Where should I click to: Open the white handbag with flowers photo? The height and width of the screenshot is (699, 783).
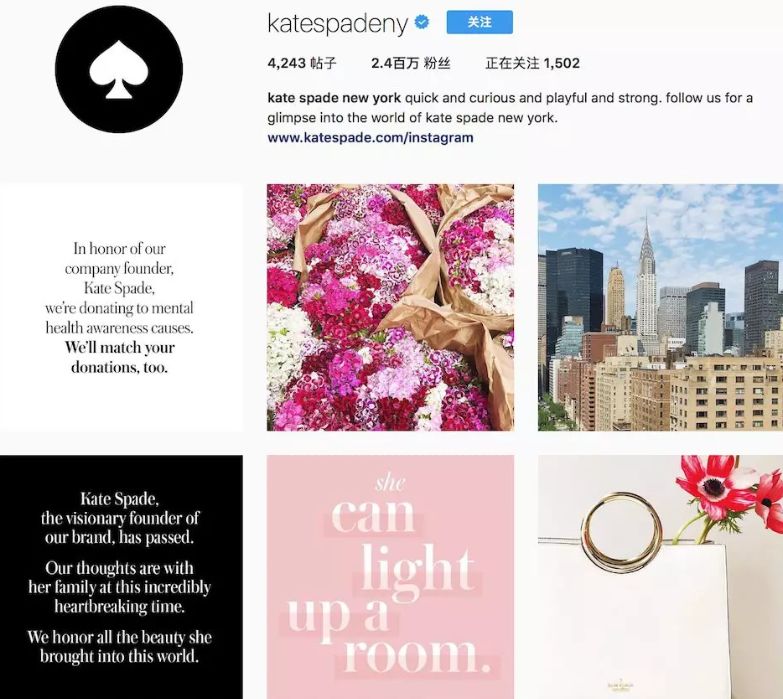click(x=660, y=577)
